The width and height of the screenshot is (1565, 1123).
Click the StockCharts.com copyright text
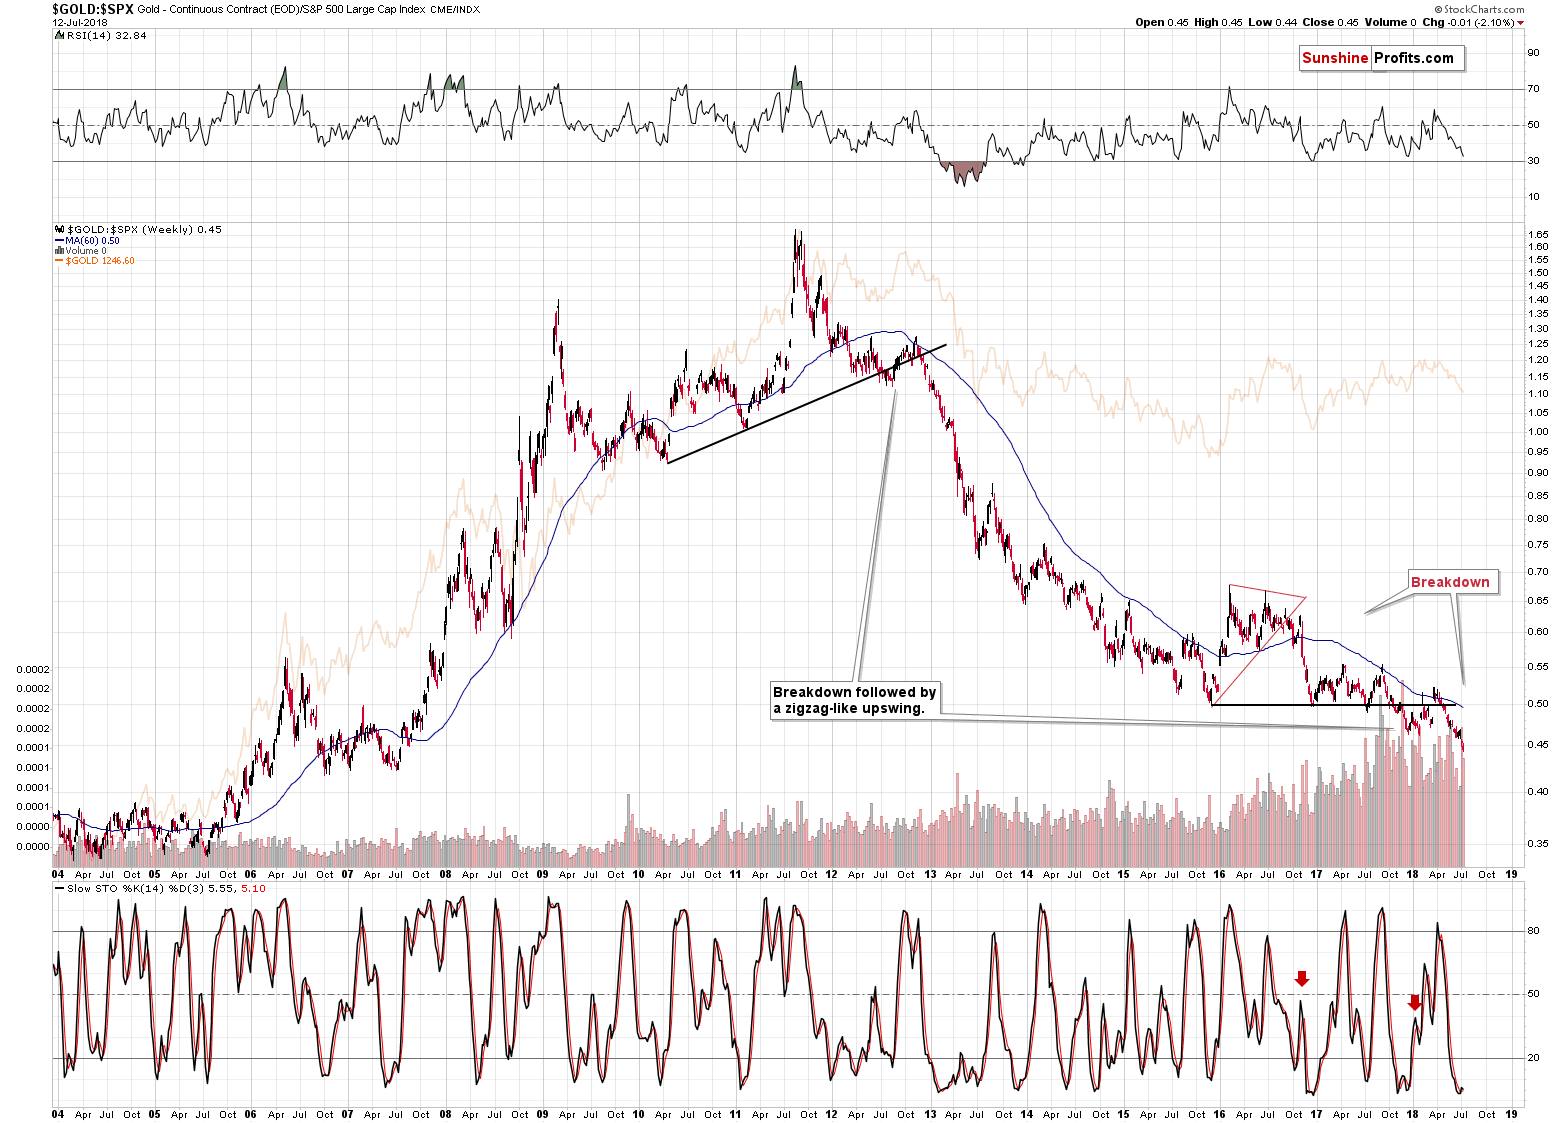pyautogui.click(x=1479, y=9)
